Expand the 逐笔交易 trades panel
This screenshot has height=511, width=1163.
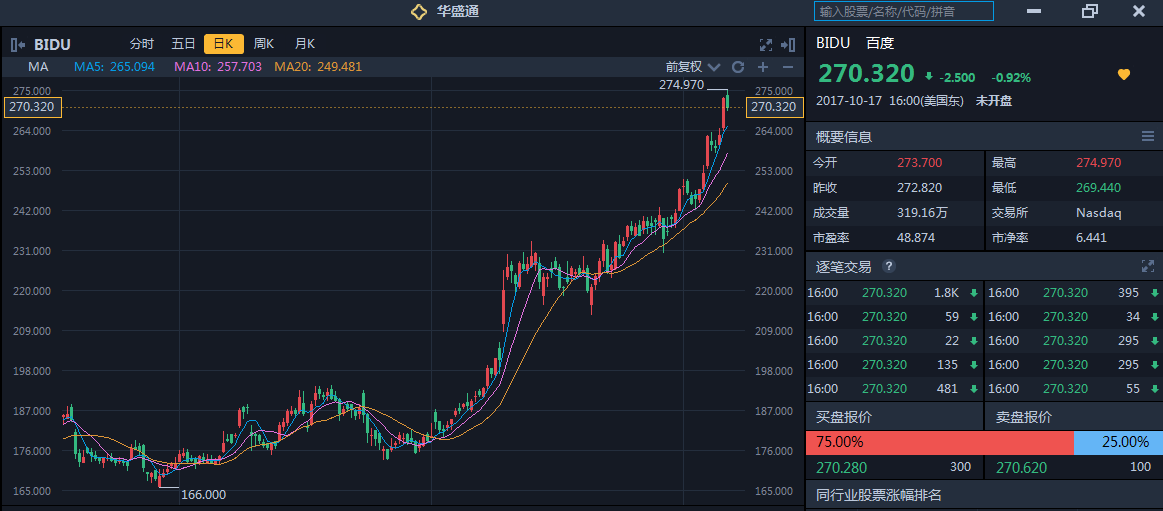1148,266
